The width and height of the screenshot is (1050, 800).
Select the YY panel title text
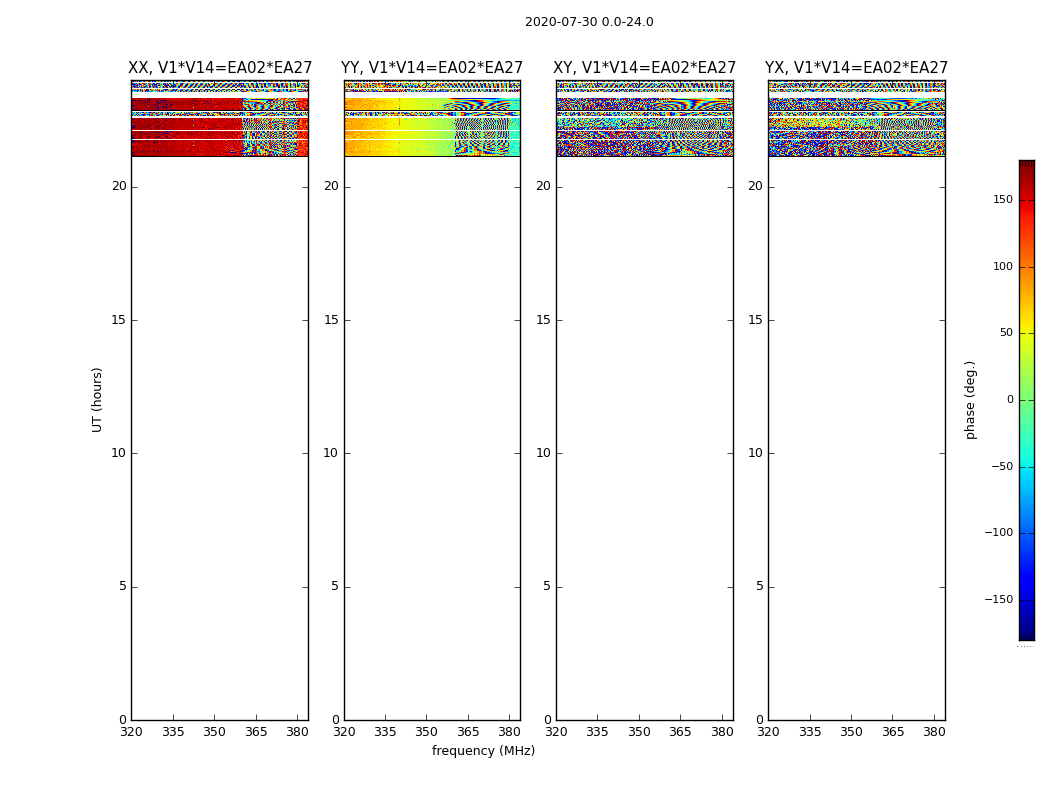point(432,68)
